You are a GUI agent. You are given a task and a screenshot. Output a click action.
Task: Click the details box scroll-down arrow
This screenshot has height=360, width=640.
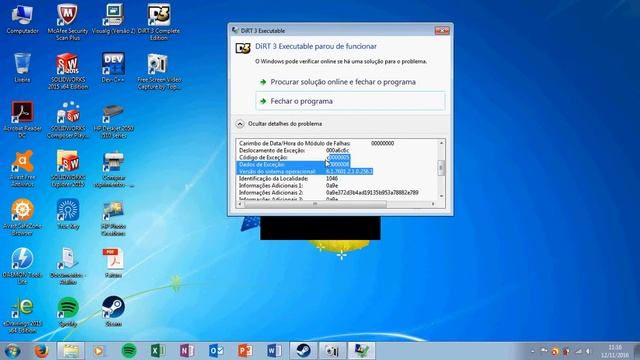click(441, 196)
